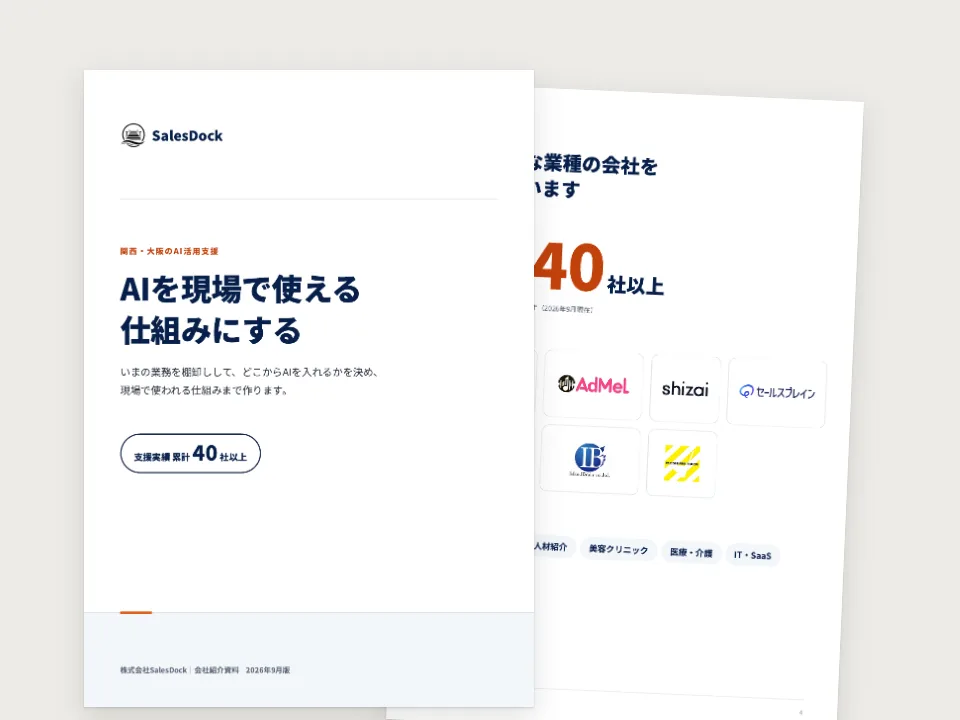Click the セールスブレイン logo card

[777, 392]
